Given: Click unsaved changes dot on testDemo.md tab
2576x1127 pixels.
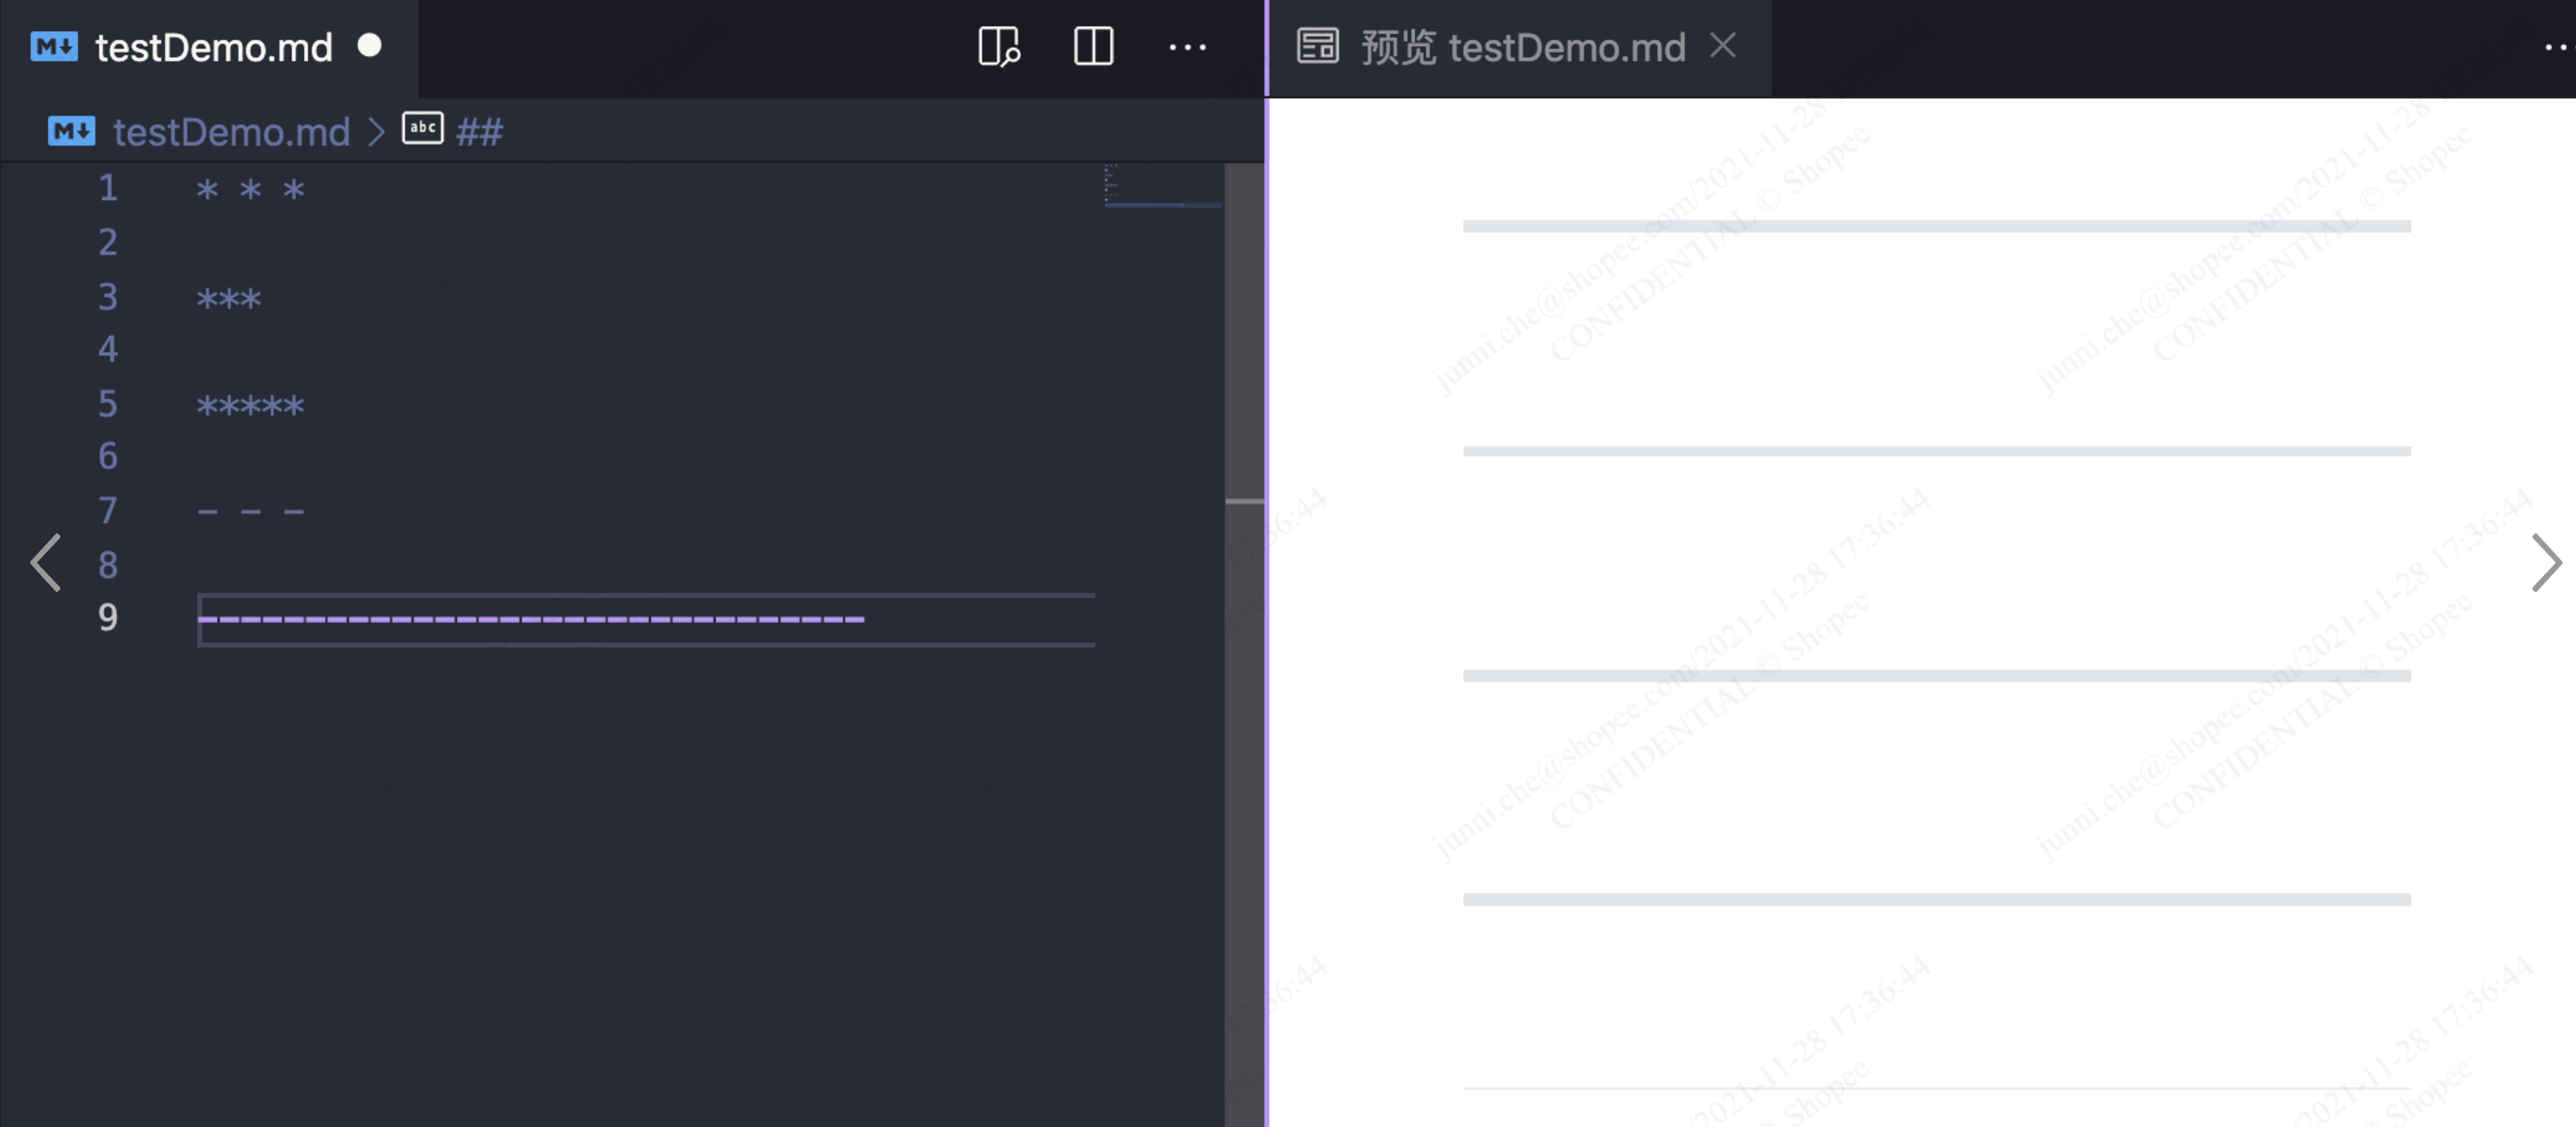Looking at the screenshot, I should (x=369, y=45).
